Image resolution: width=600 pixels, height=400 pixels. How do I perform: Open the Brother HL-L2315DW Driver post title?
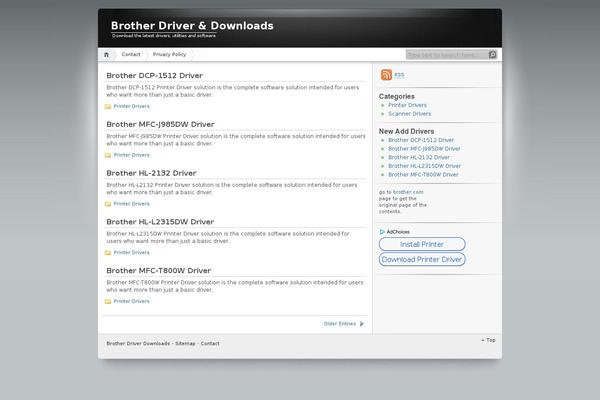pos(160,222)
